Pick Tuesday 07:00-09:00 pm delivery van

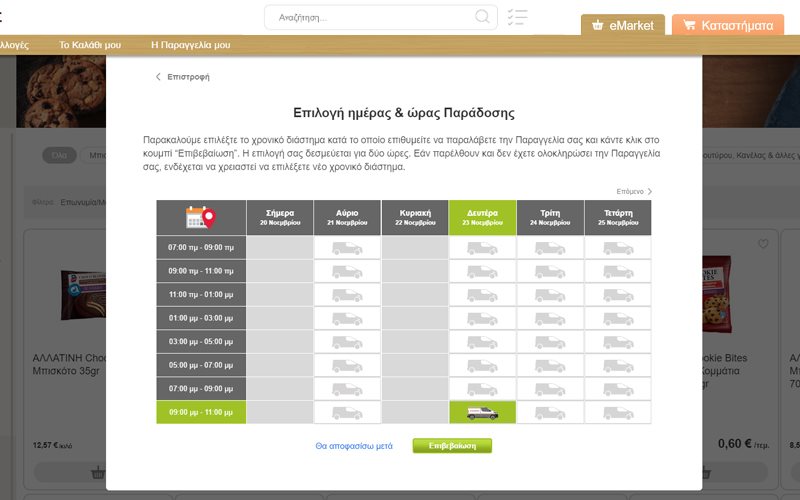(x=550, y=389)
